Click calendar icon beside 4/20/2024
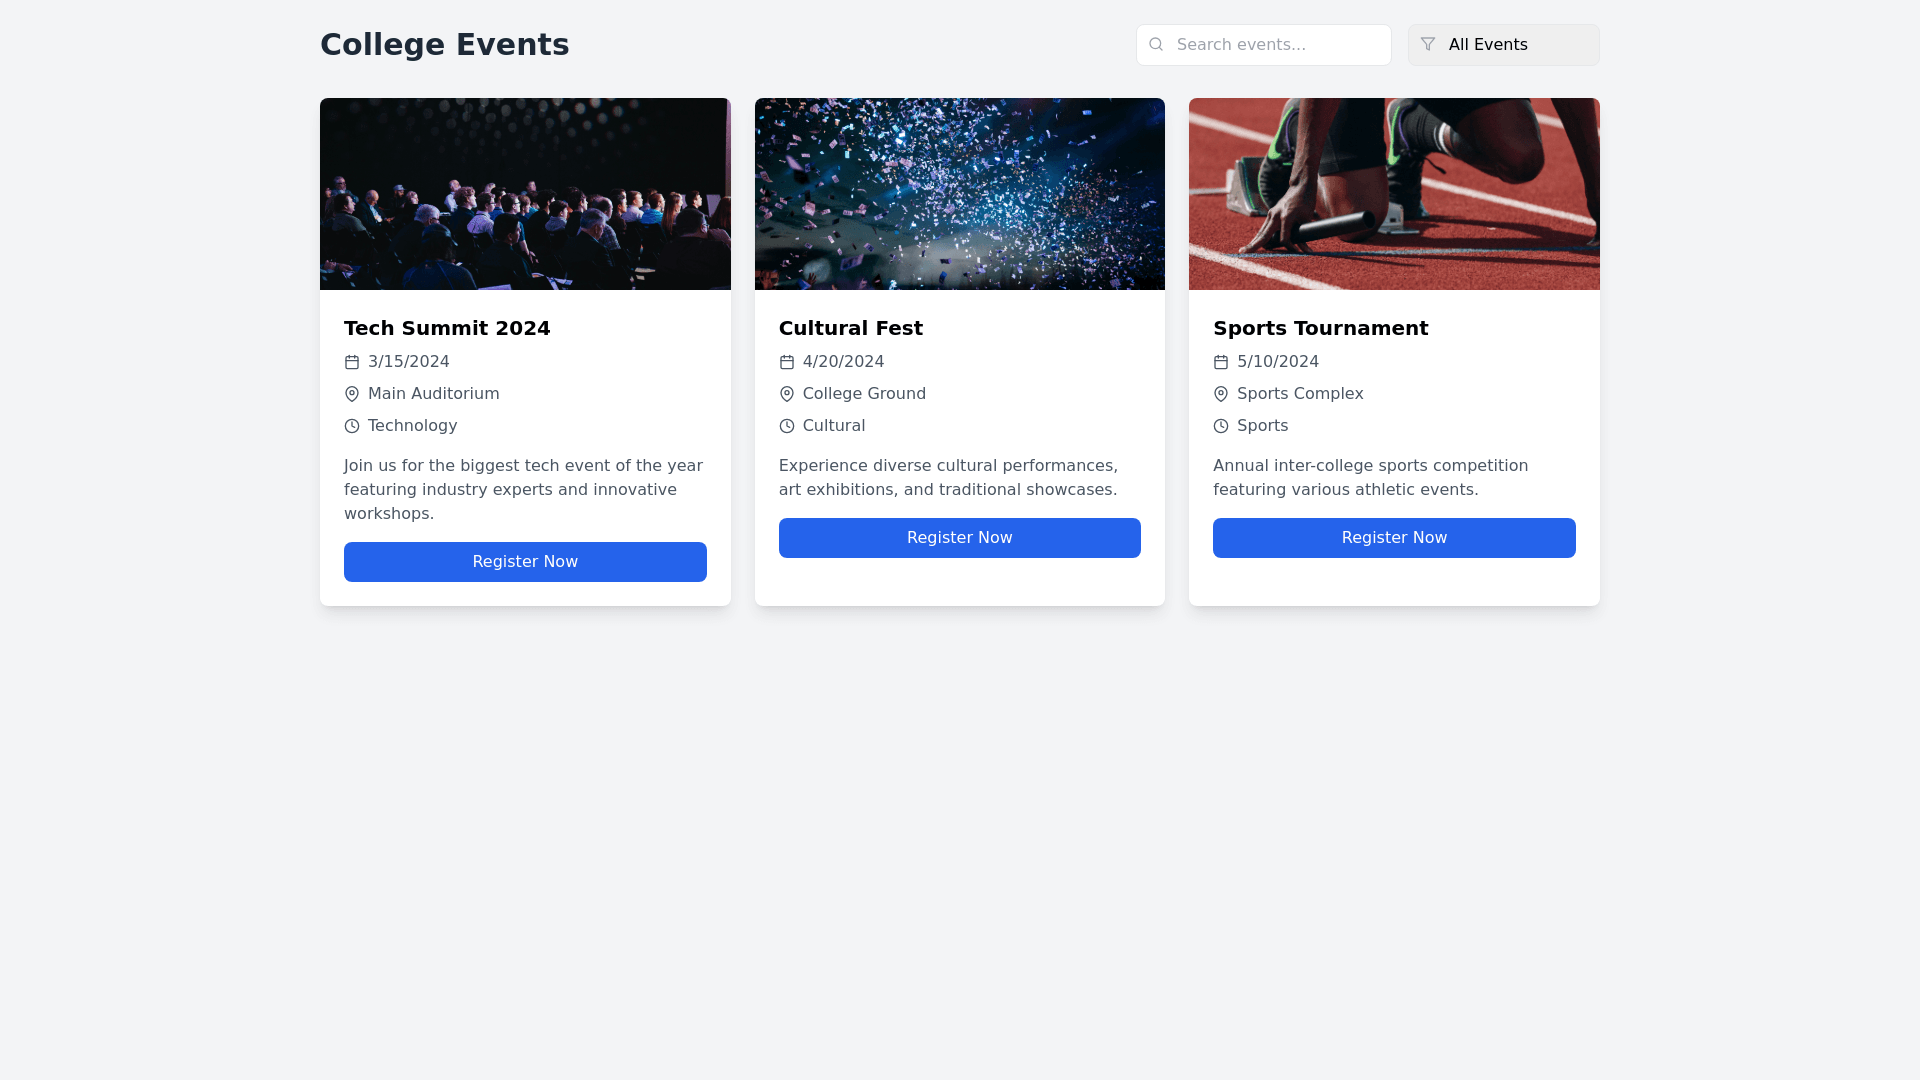This screenshot has height=1080, width=1920. 787,362
